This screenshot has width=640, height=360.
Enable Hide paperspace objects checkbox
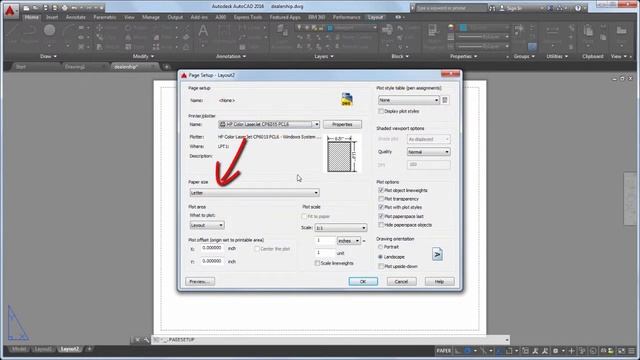pyautogui.click(x=381, y=225)
